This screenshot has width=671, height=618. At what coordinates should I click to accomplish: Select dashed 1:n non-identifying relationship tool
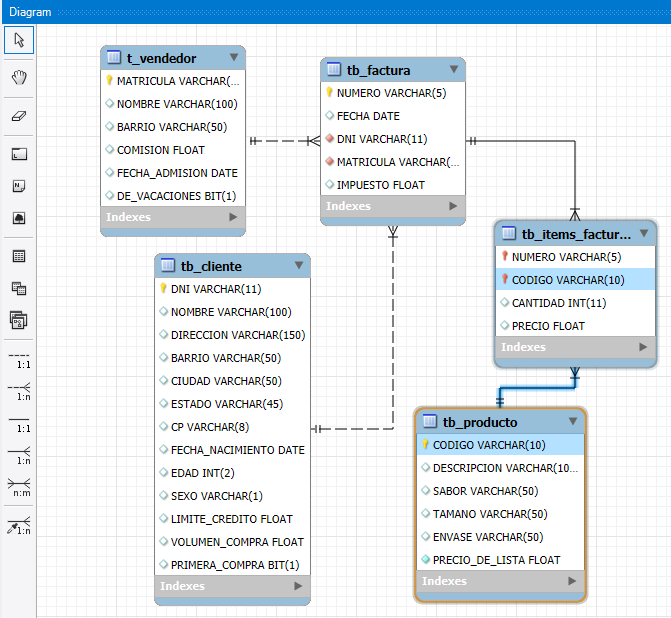tap(19, 392)
